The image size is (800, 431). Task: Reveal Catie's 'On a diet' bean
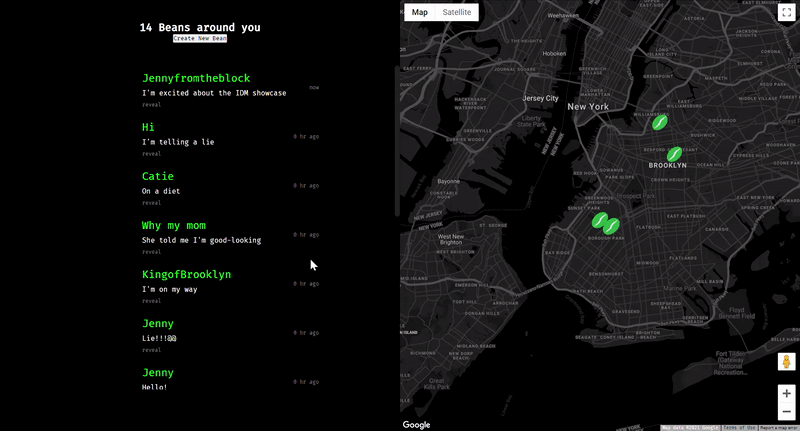[x=152, y=203]
